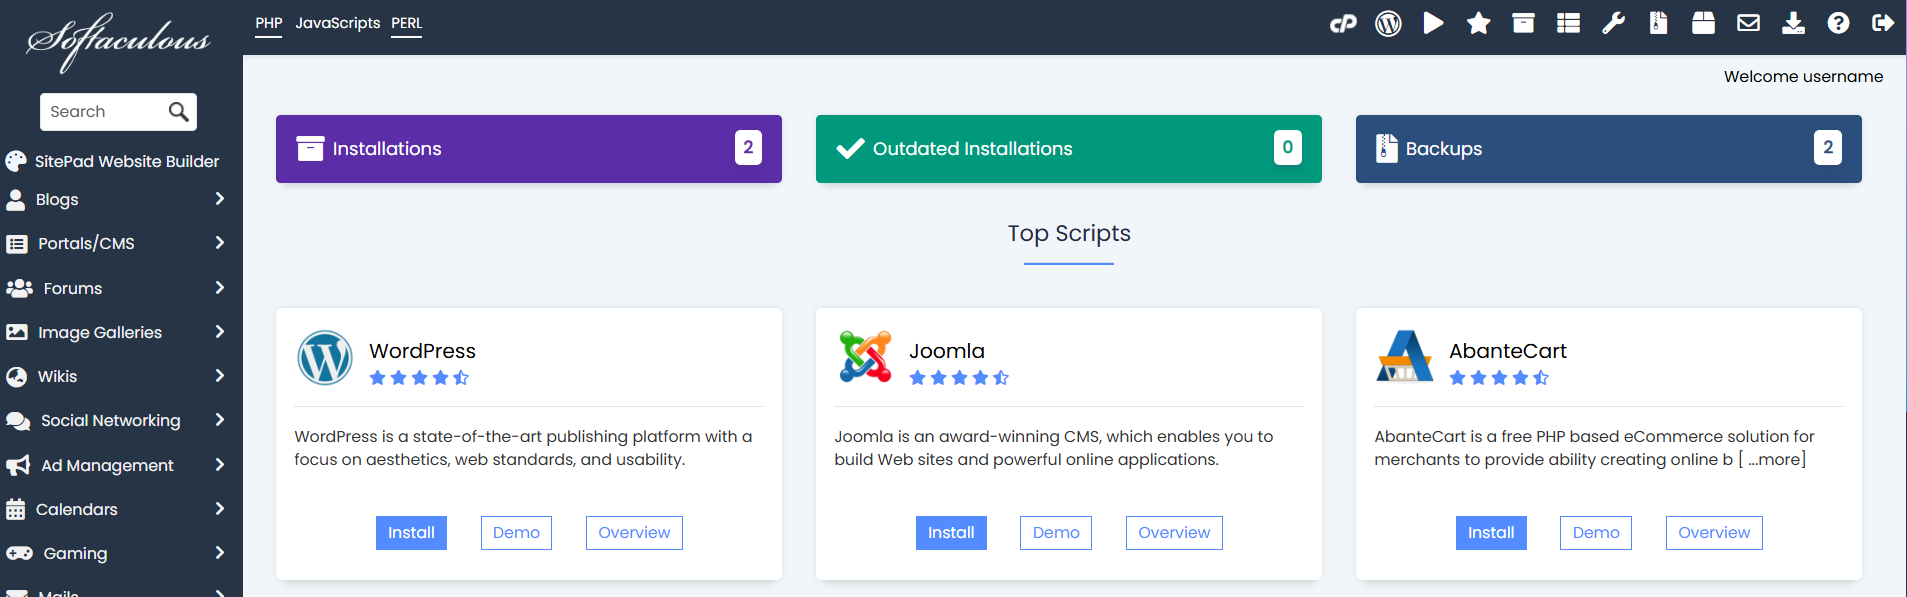Open the Outdated Installations panel

coord(1068,149)
